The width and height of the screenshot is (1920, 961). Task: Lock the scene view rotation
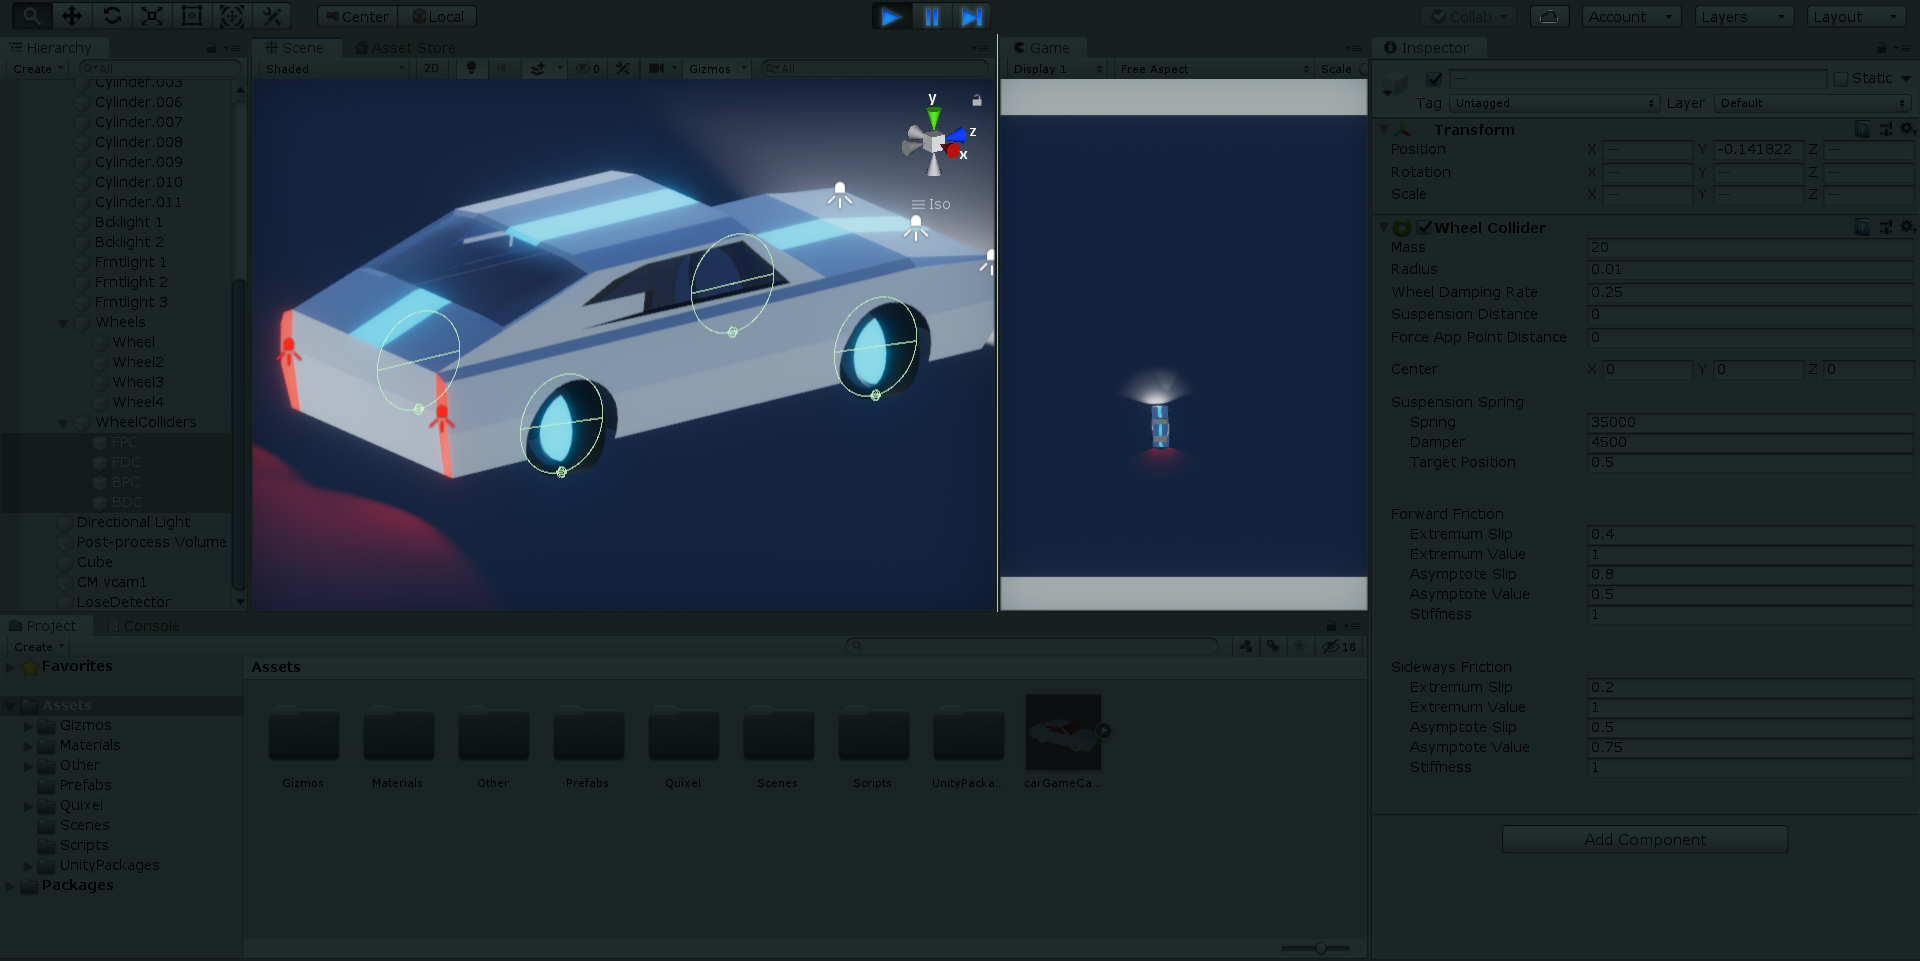pos(977,100)
